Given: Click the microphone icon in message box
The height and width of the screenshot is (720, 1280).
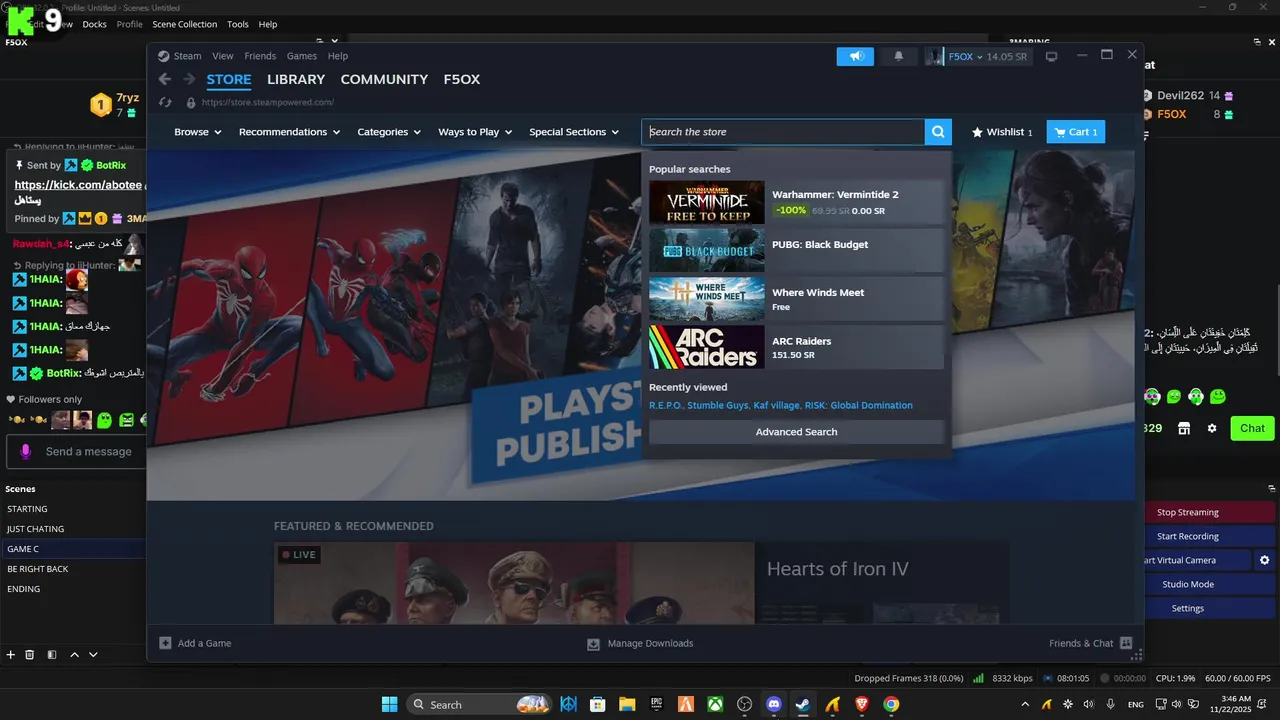Looking at the screenshot, I should click(27, 451).
